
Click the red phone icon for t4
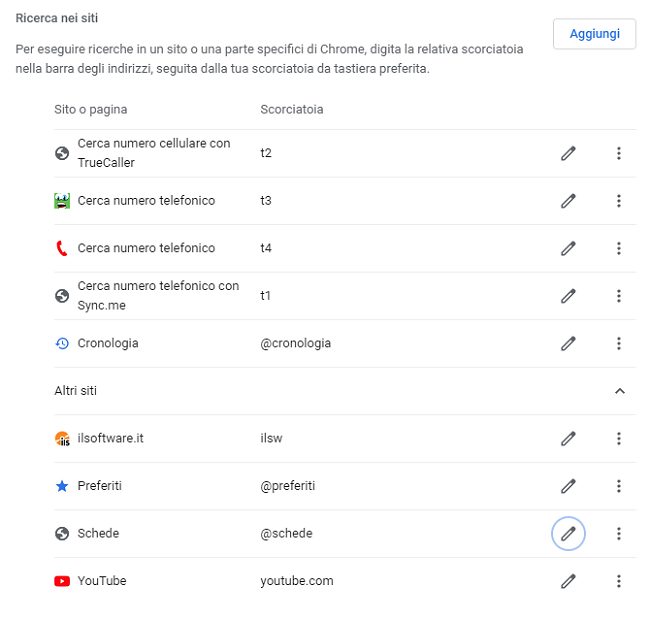tap(61, 248)
